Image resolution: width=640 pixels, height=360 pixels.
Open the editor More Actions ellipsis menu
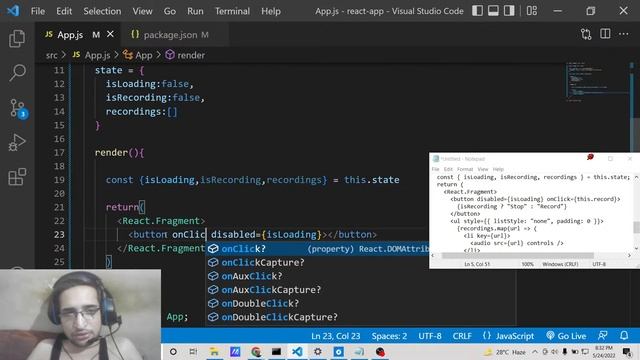point(624,34)
